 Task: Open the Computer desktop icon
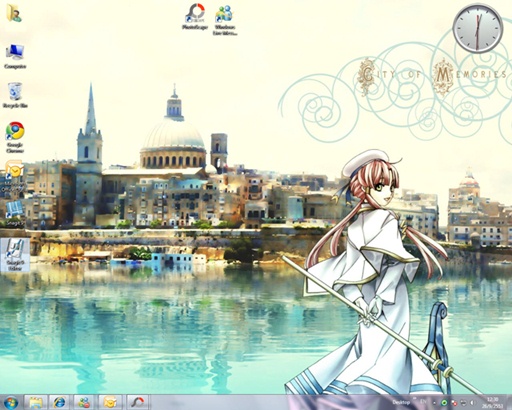pos(15,57)
